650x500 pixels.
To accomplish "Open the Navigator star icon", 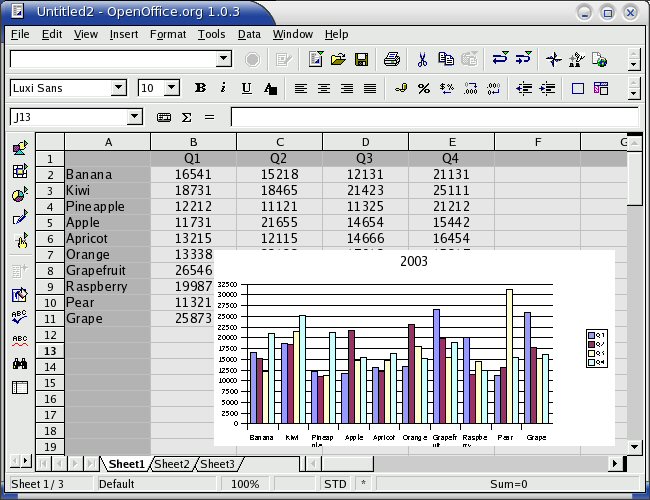I will (554, 59).
